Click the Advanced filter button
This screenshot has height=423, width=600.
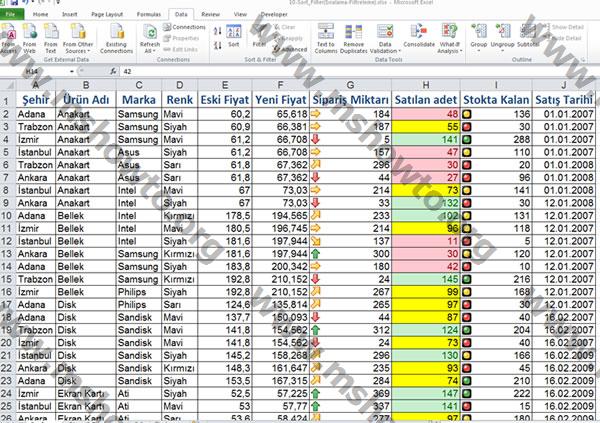point(290,49)
